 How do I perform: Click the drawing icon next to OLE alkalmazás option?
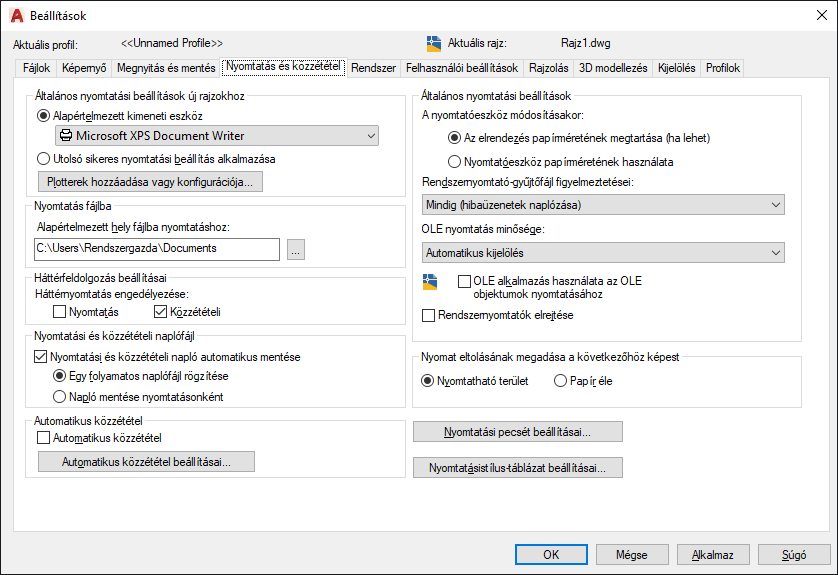tap(430, 282)
